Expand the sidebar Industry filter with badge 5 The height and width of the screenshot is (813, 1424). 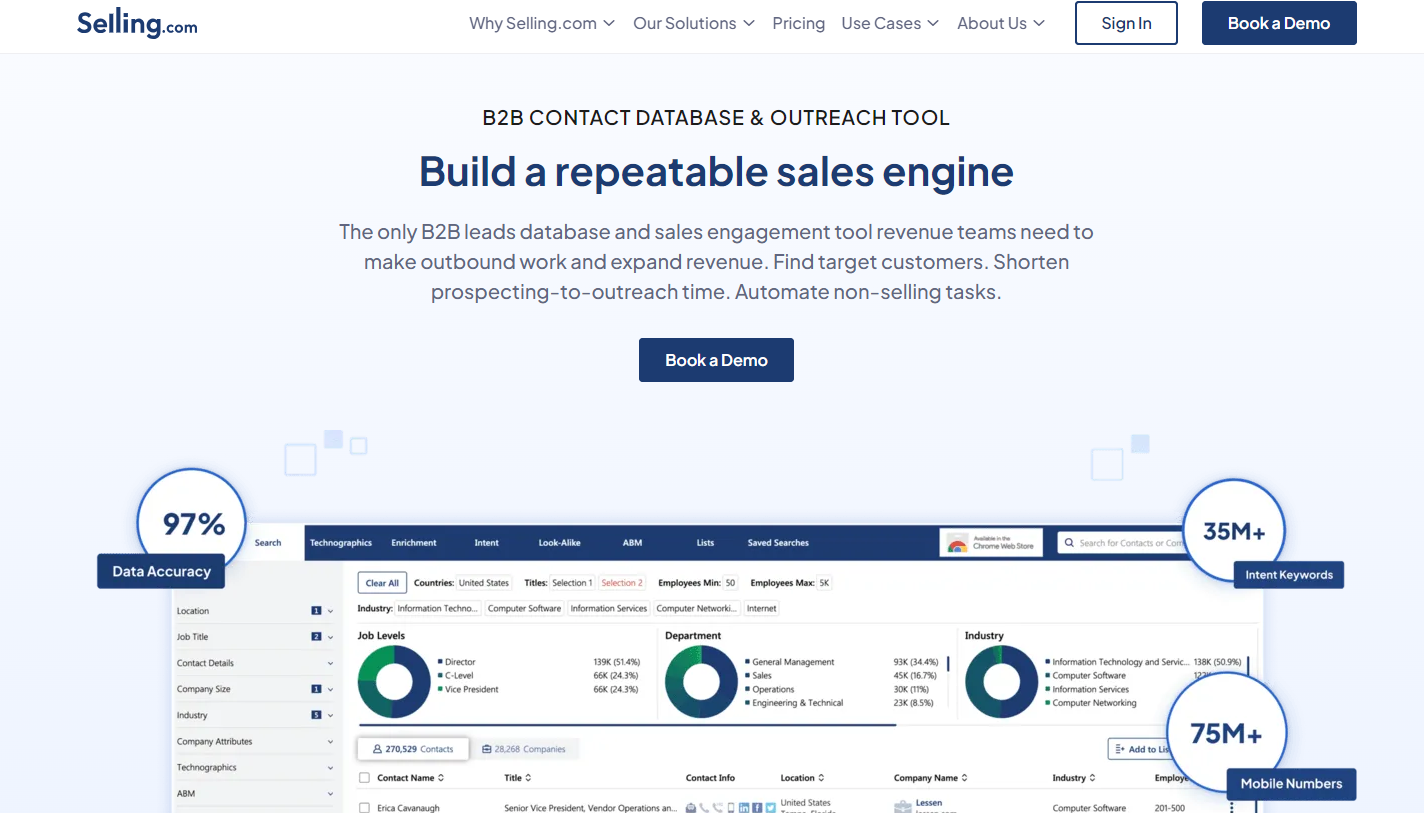tap(255, 715)
